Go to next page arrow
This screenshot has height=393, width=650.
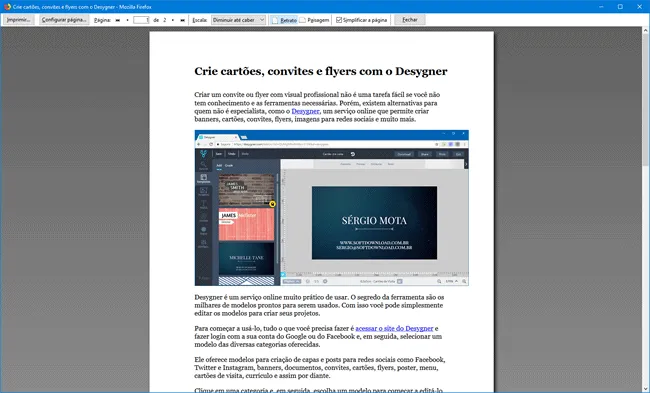(173, 20)
